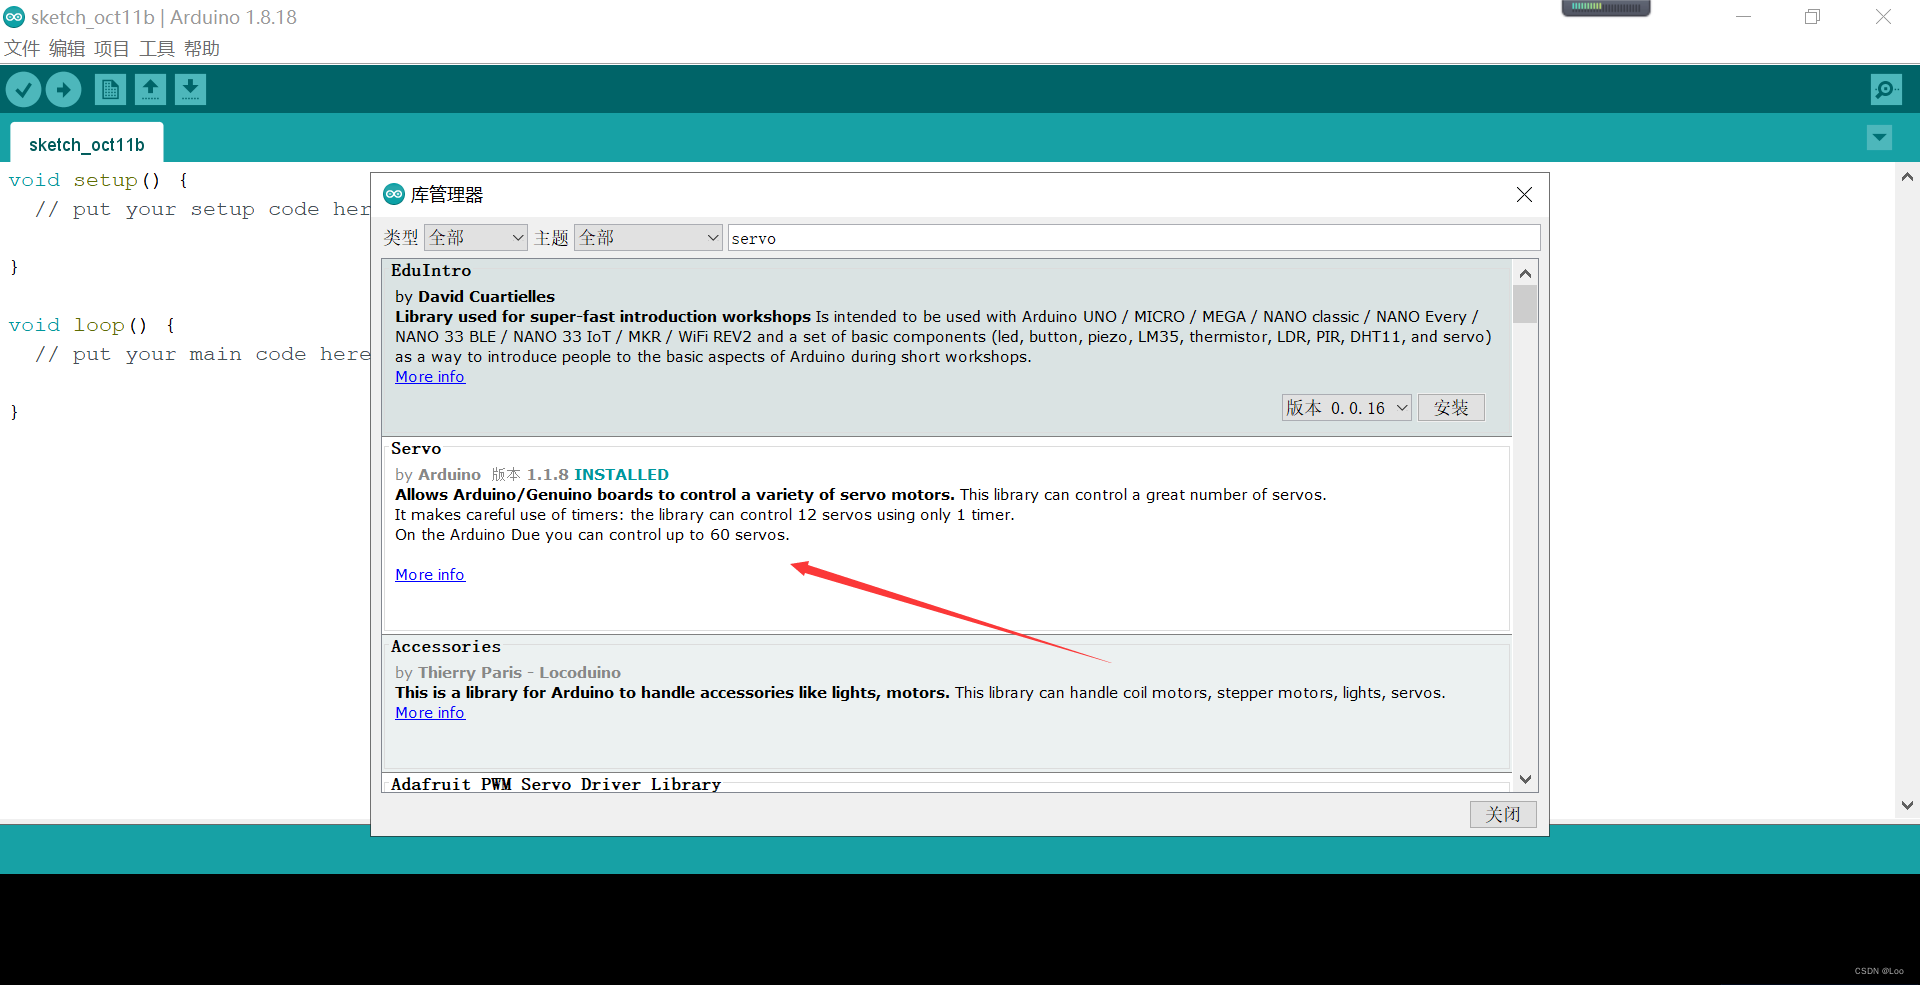Select the sketch_oct11b tab
Viewport: 1920px width, 985px height.
87,144
